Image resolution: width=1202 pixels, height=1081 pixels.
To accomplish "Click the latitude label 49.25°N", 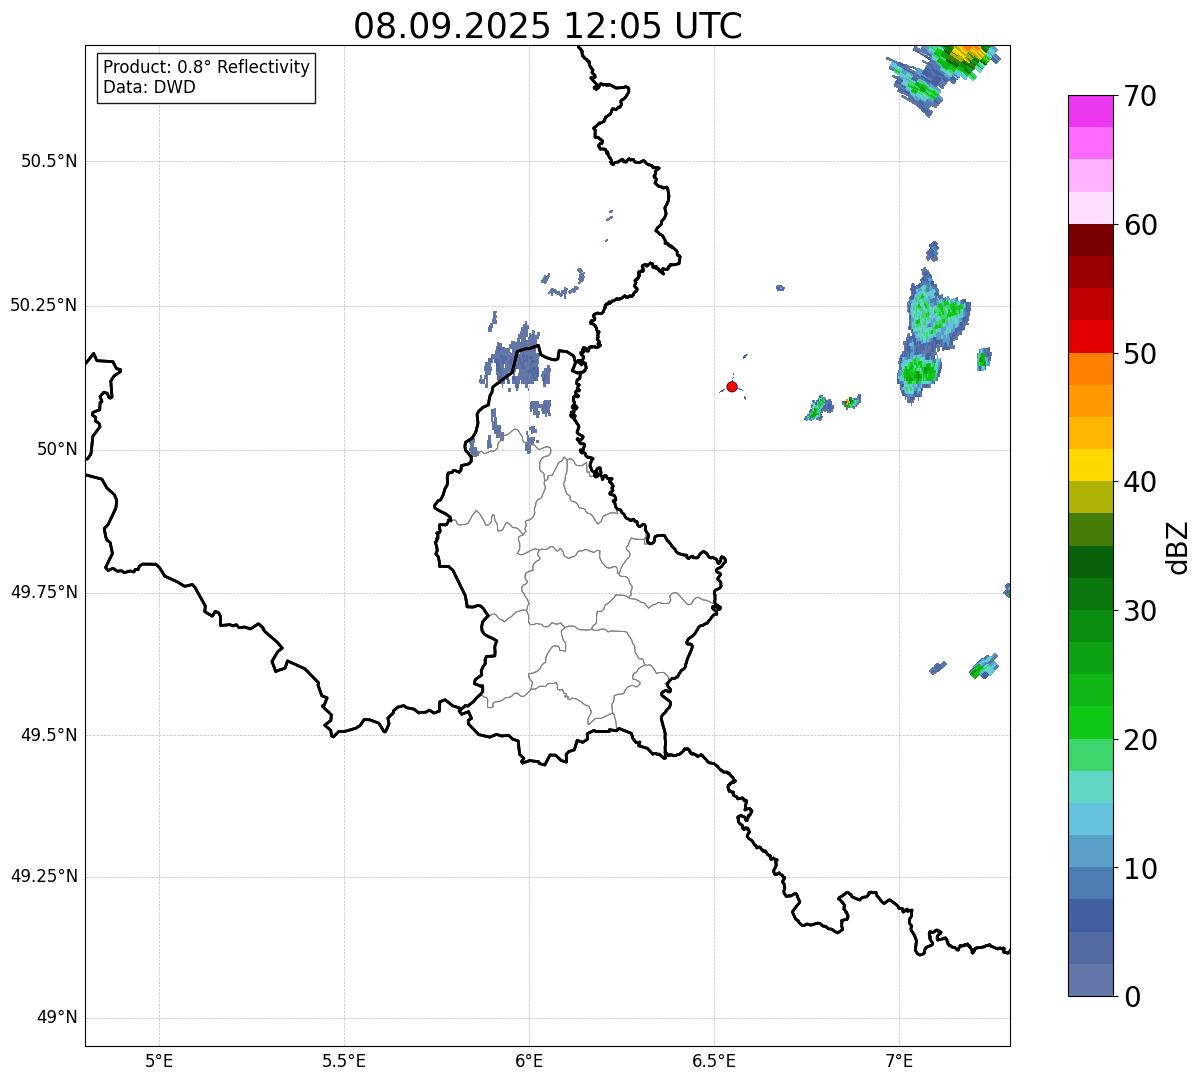I will [x=43, y=877].
